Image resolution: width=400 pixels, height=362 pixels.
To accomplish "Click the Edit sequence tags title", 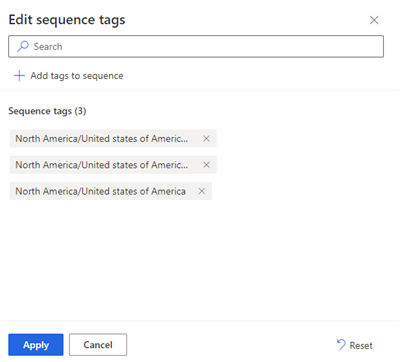I will 67,20.
